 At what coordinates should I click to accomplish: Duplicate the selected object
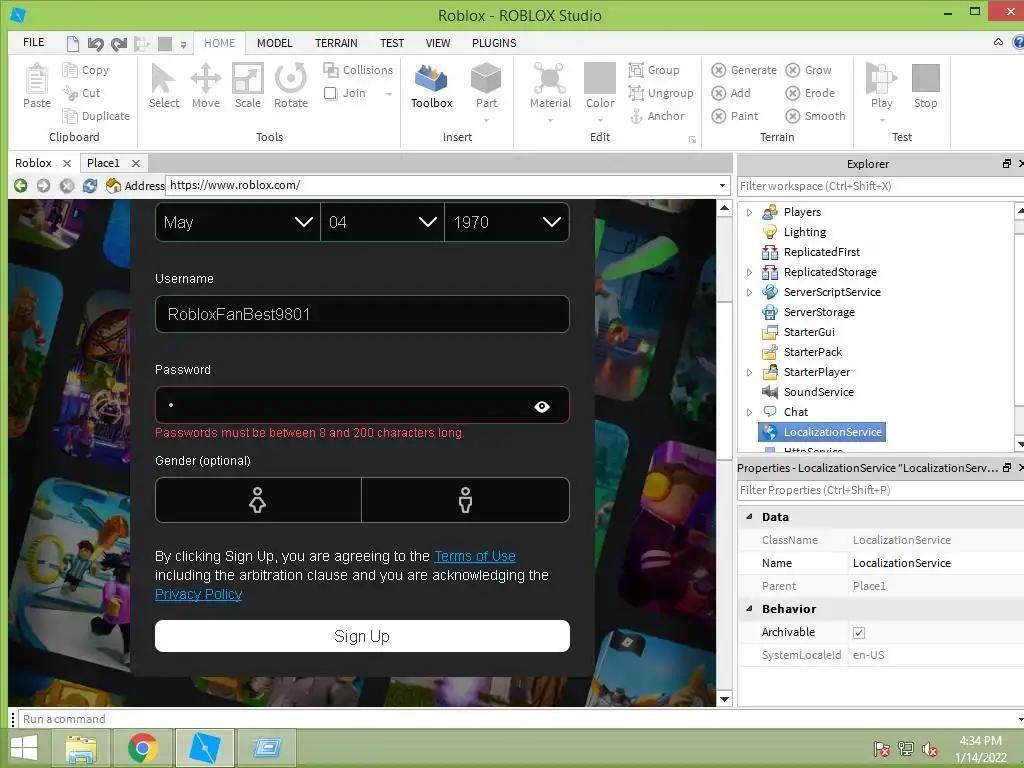click(96, 116)
